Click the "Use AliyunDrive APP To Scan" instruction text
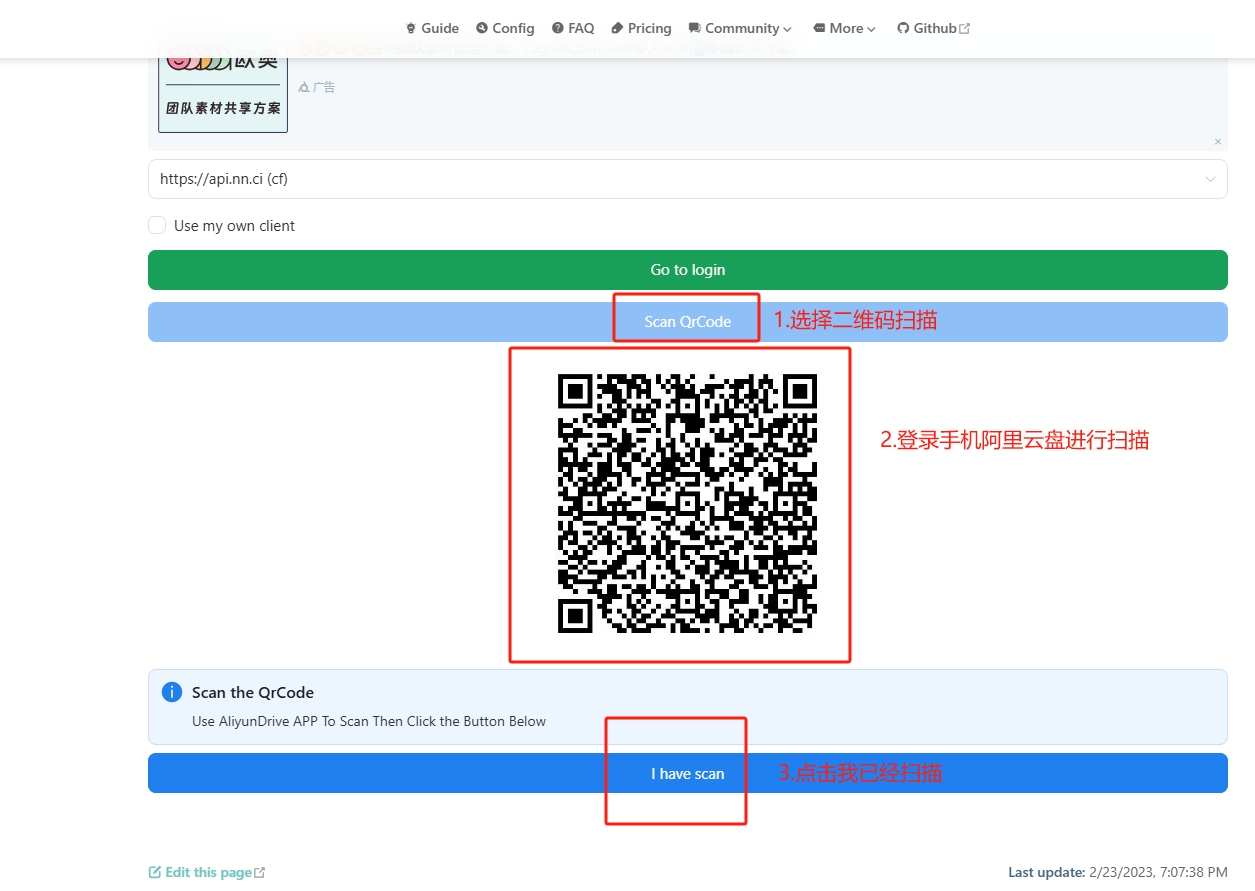The height and width of the screenshot is (891, 1255). 369,721
